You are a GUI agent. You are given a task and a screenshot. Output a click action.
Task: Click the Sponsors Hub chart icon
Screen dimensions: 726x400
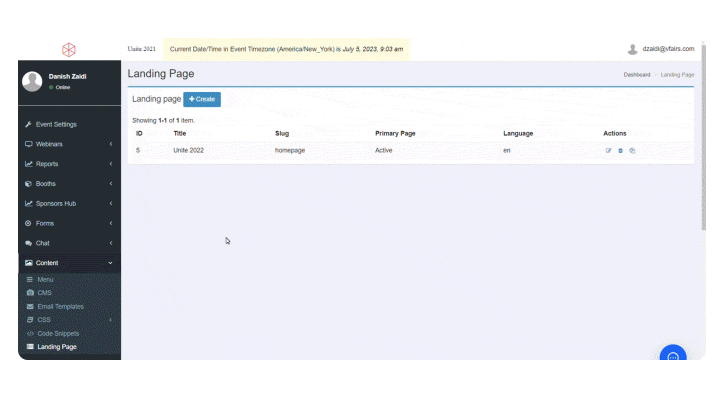tap(28, 203)
